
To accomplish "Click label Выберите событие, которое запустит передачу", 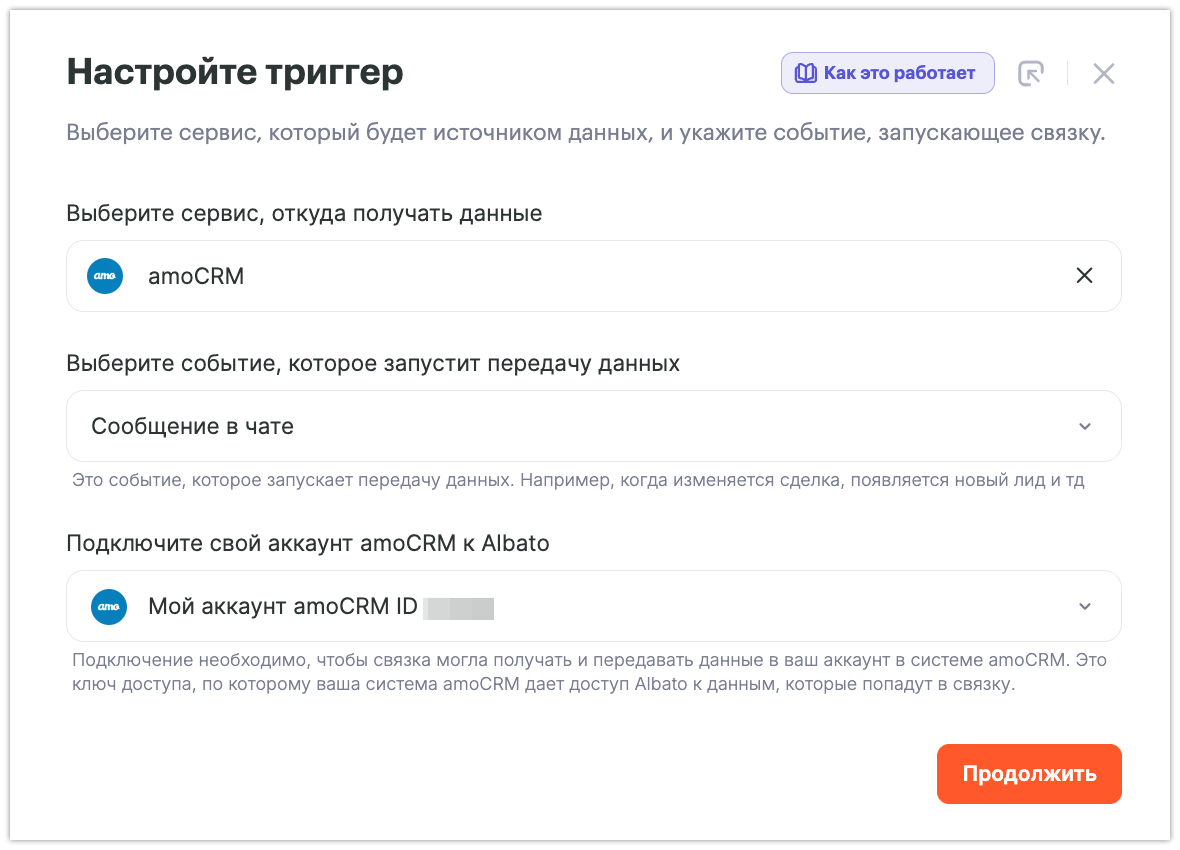I will point(373,363).
